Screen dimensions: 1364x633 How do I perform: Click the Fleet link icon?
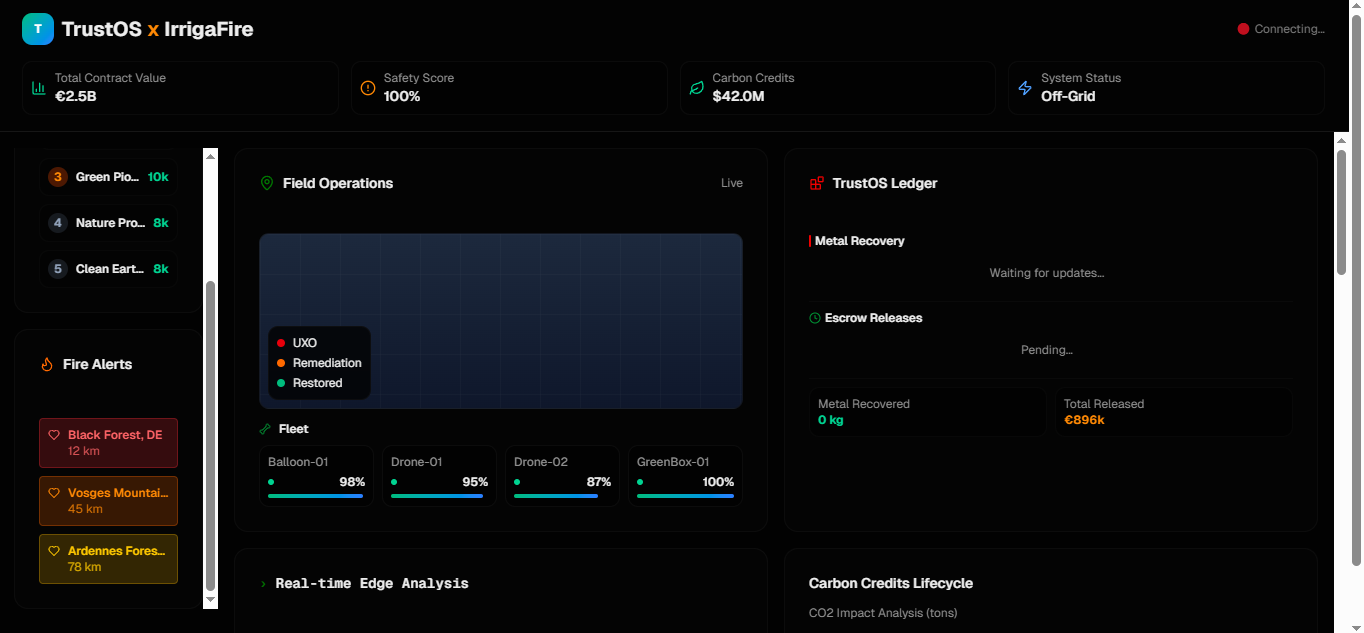point(265,429)
